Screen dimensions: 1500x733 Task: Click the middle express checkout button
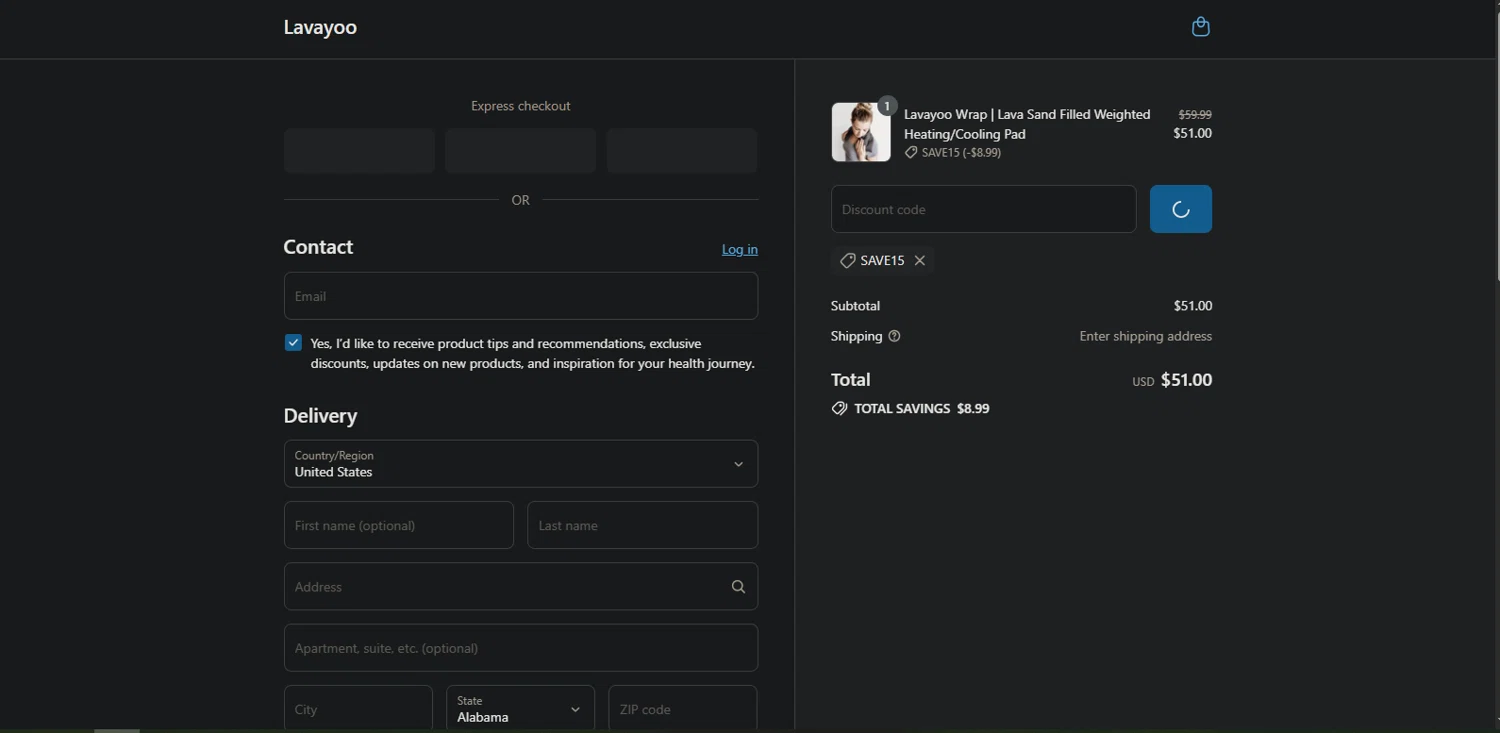(520, 151)
